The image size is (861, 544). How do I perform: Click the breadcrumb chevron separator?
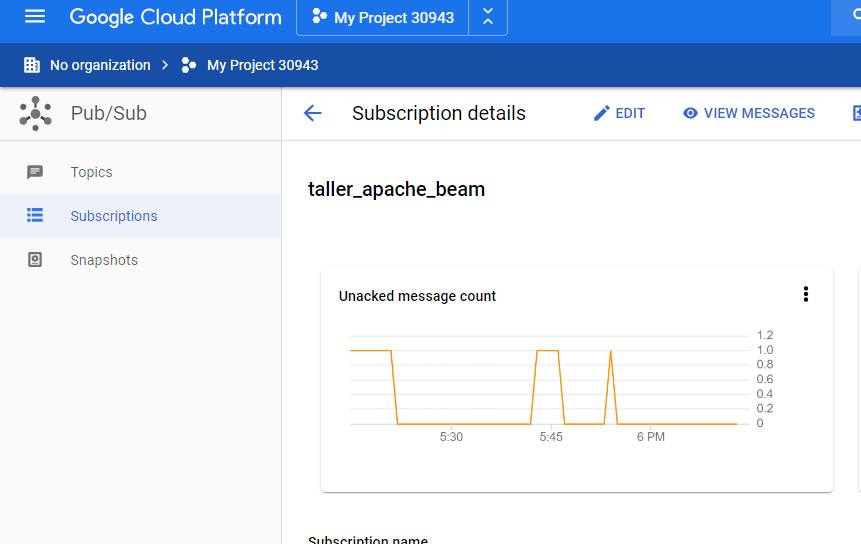pos(165,65)
